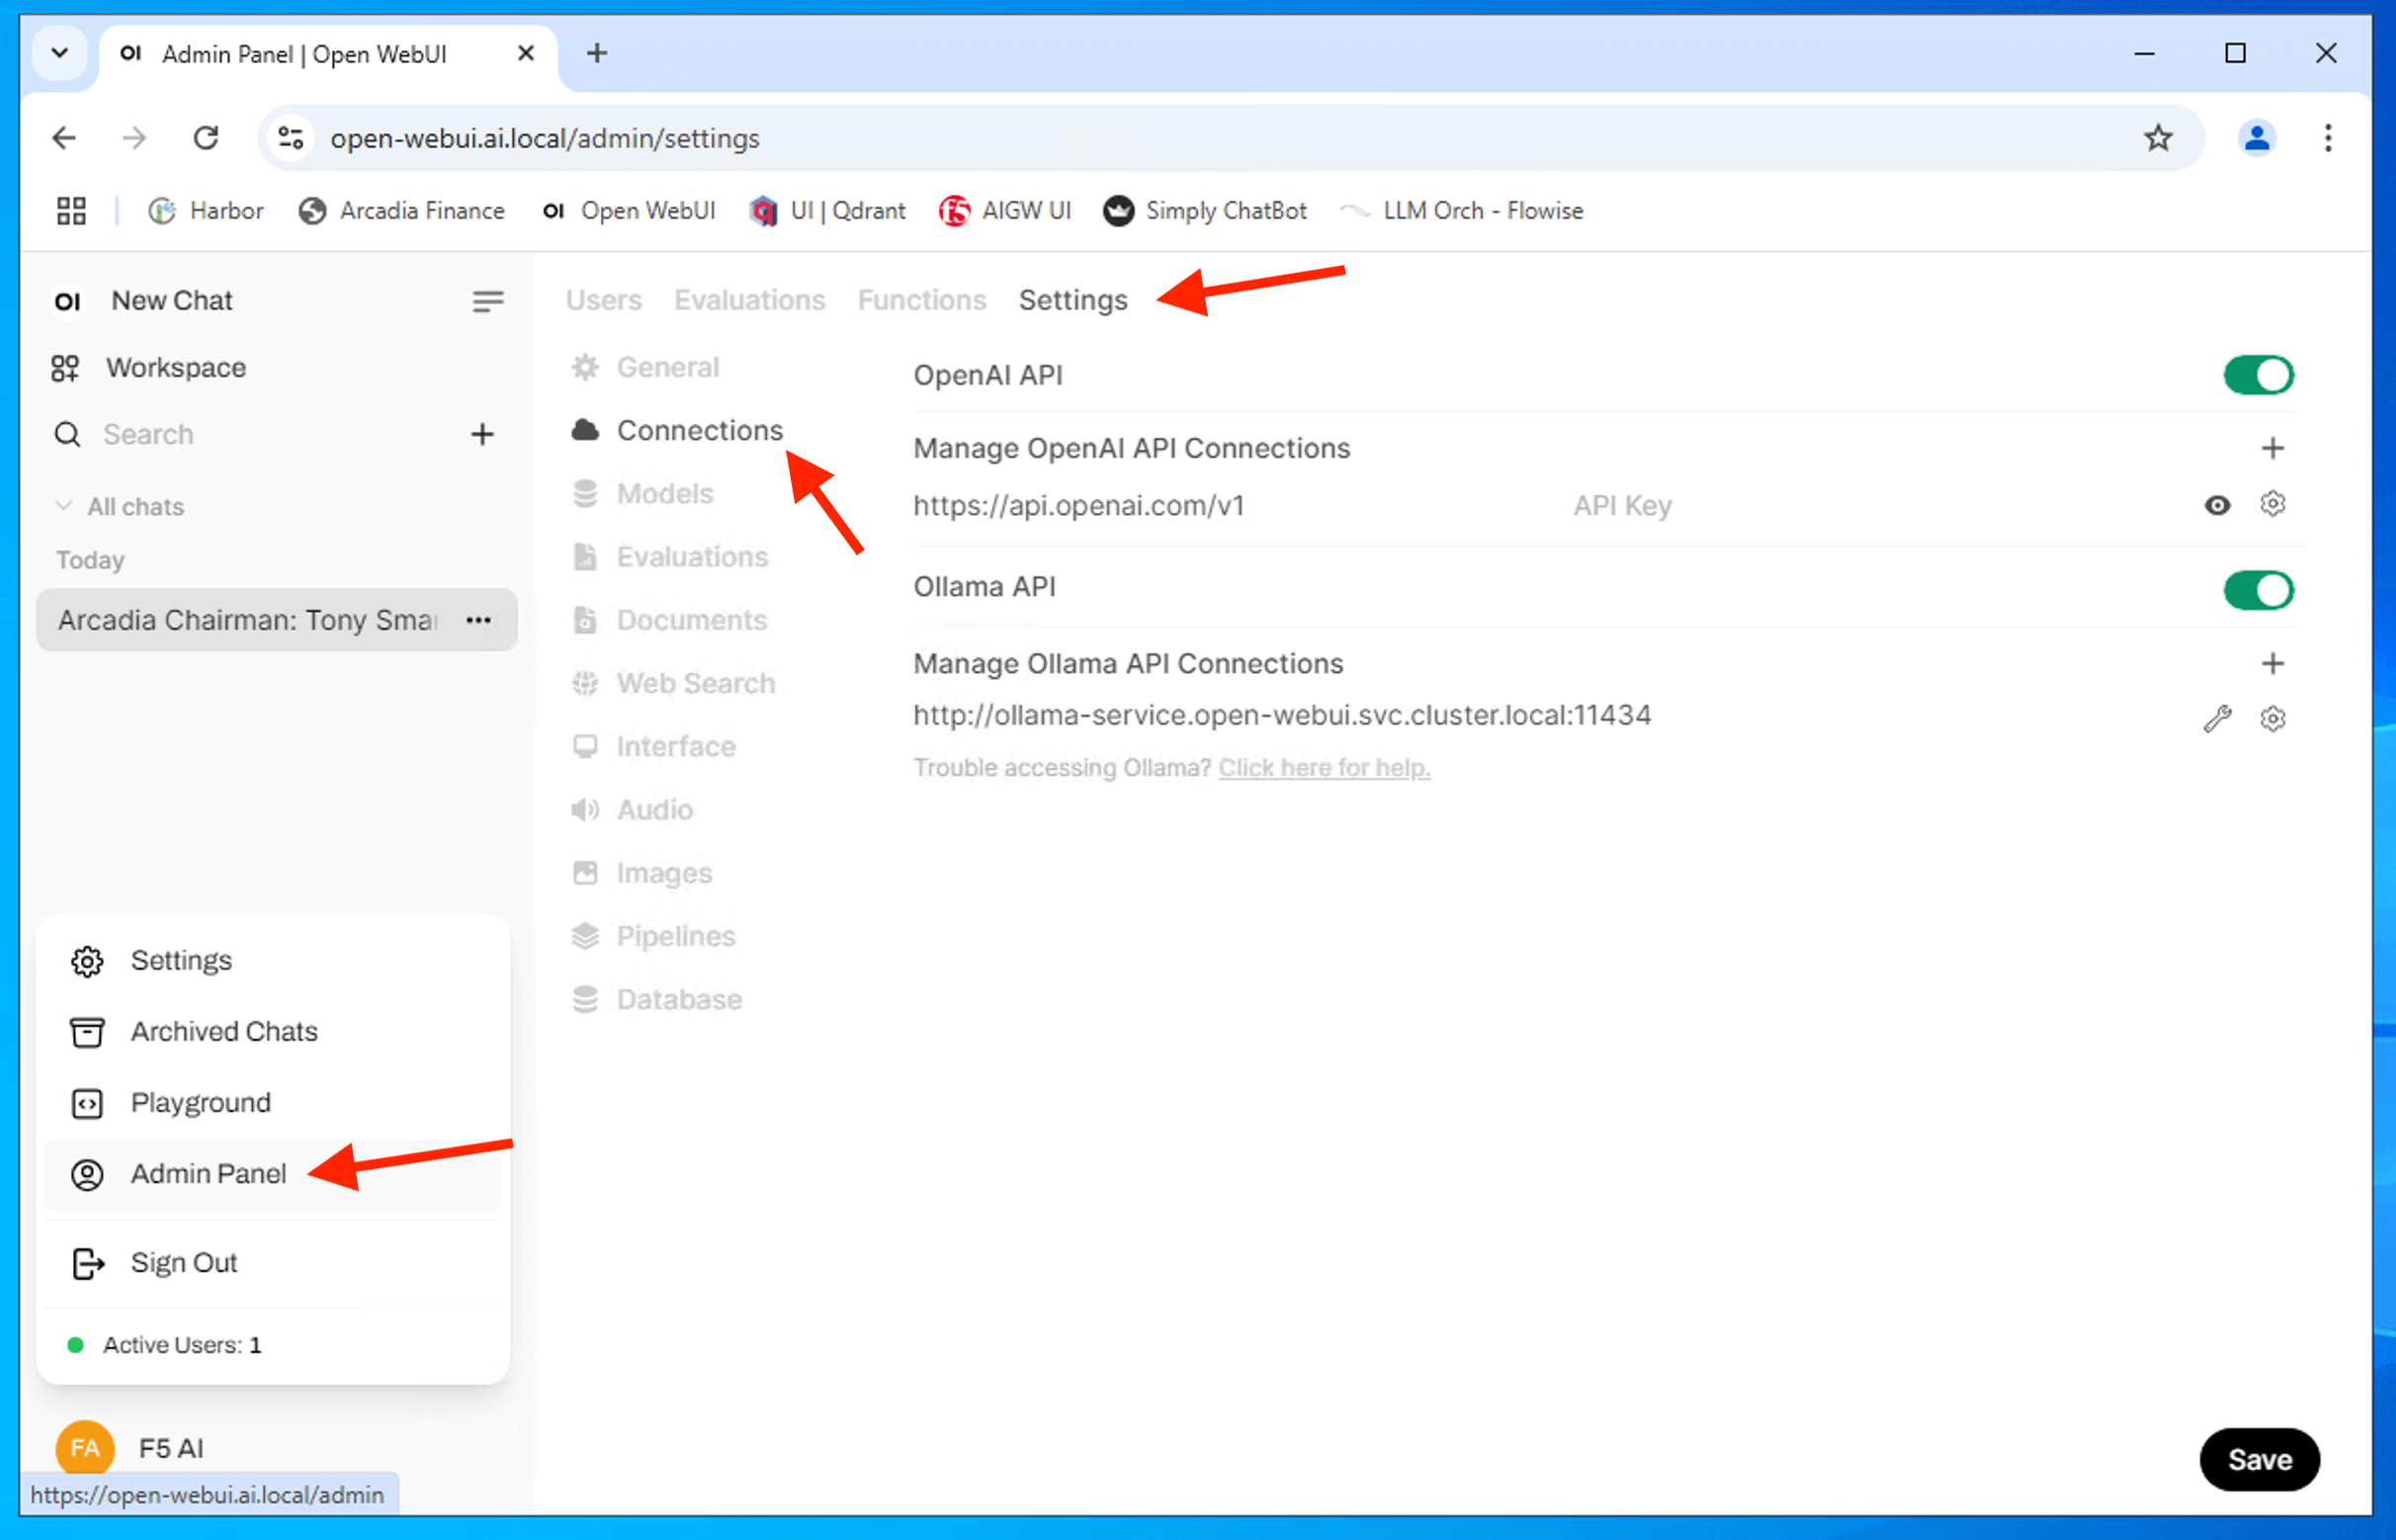The image size is (2396, 1540).
Task: Click the wrench icon for Ollama connection
Action: tap(2217, 718)
